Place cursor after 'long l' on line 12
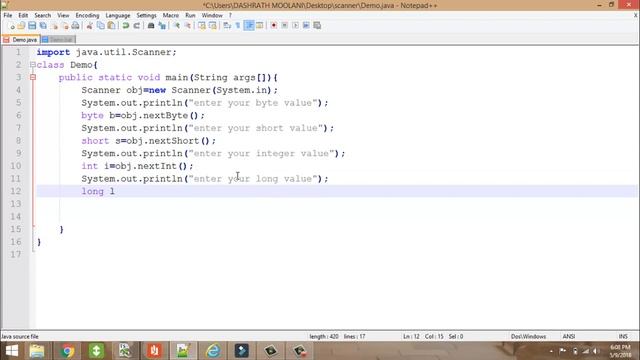The image size is (640, 360). coord(116,191)
